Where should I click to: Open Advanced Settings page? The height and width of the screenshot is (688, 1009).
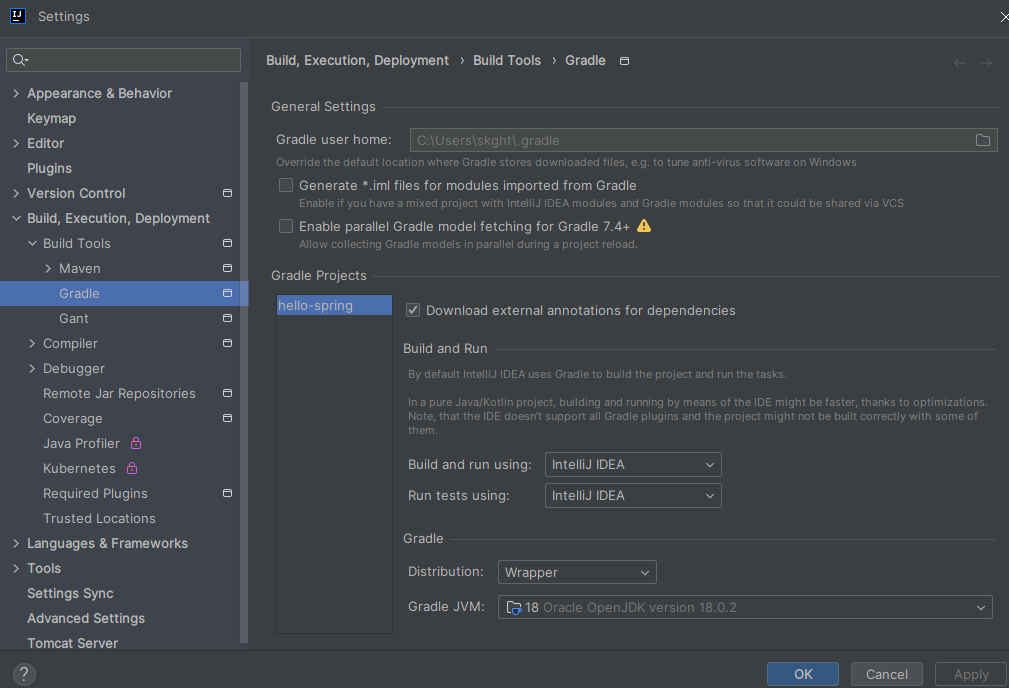click(86, 618)
